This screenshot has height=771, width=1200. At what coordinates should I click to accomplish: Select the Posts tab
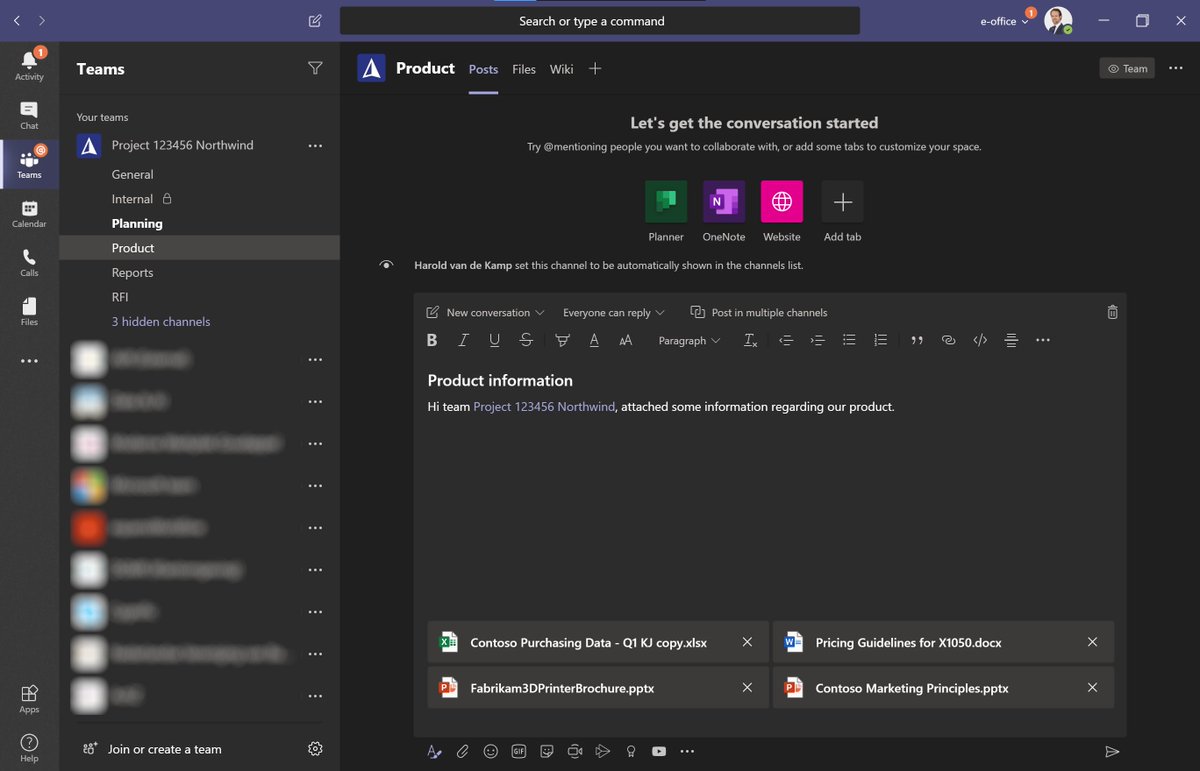[x=483, y=69]
